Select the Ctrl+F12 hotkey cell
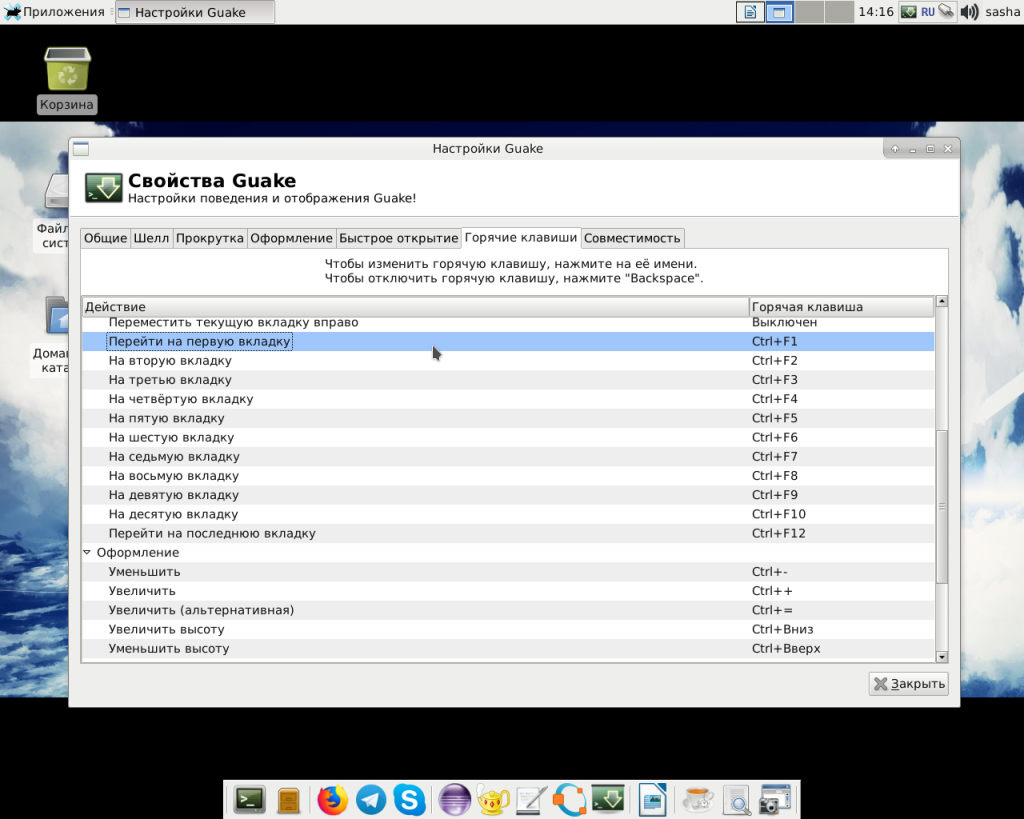 click(x=779, y=534)
